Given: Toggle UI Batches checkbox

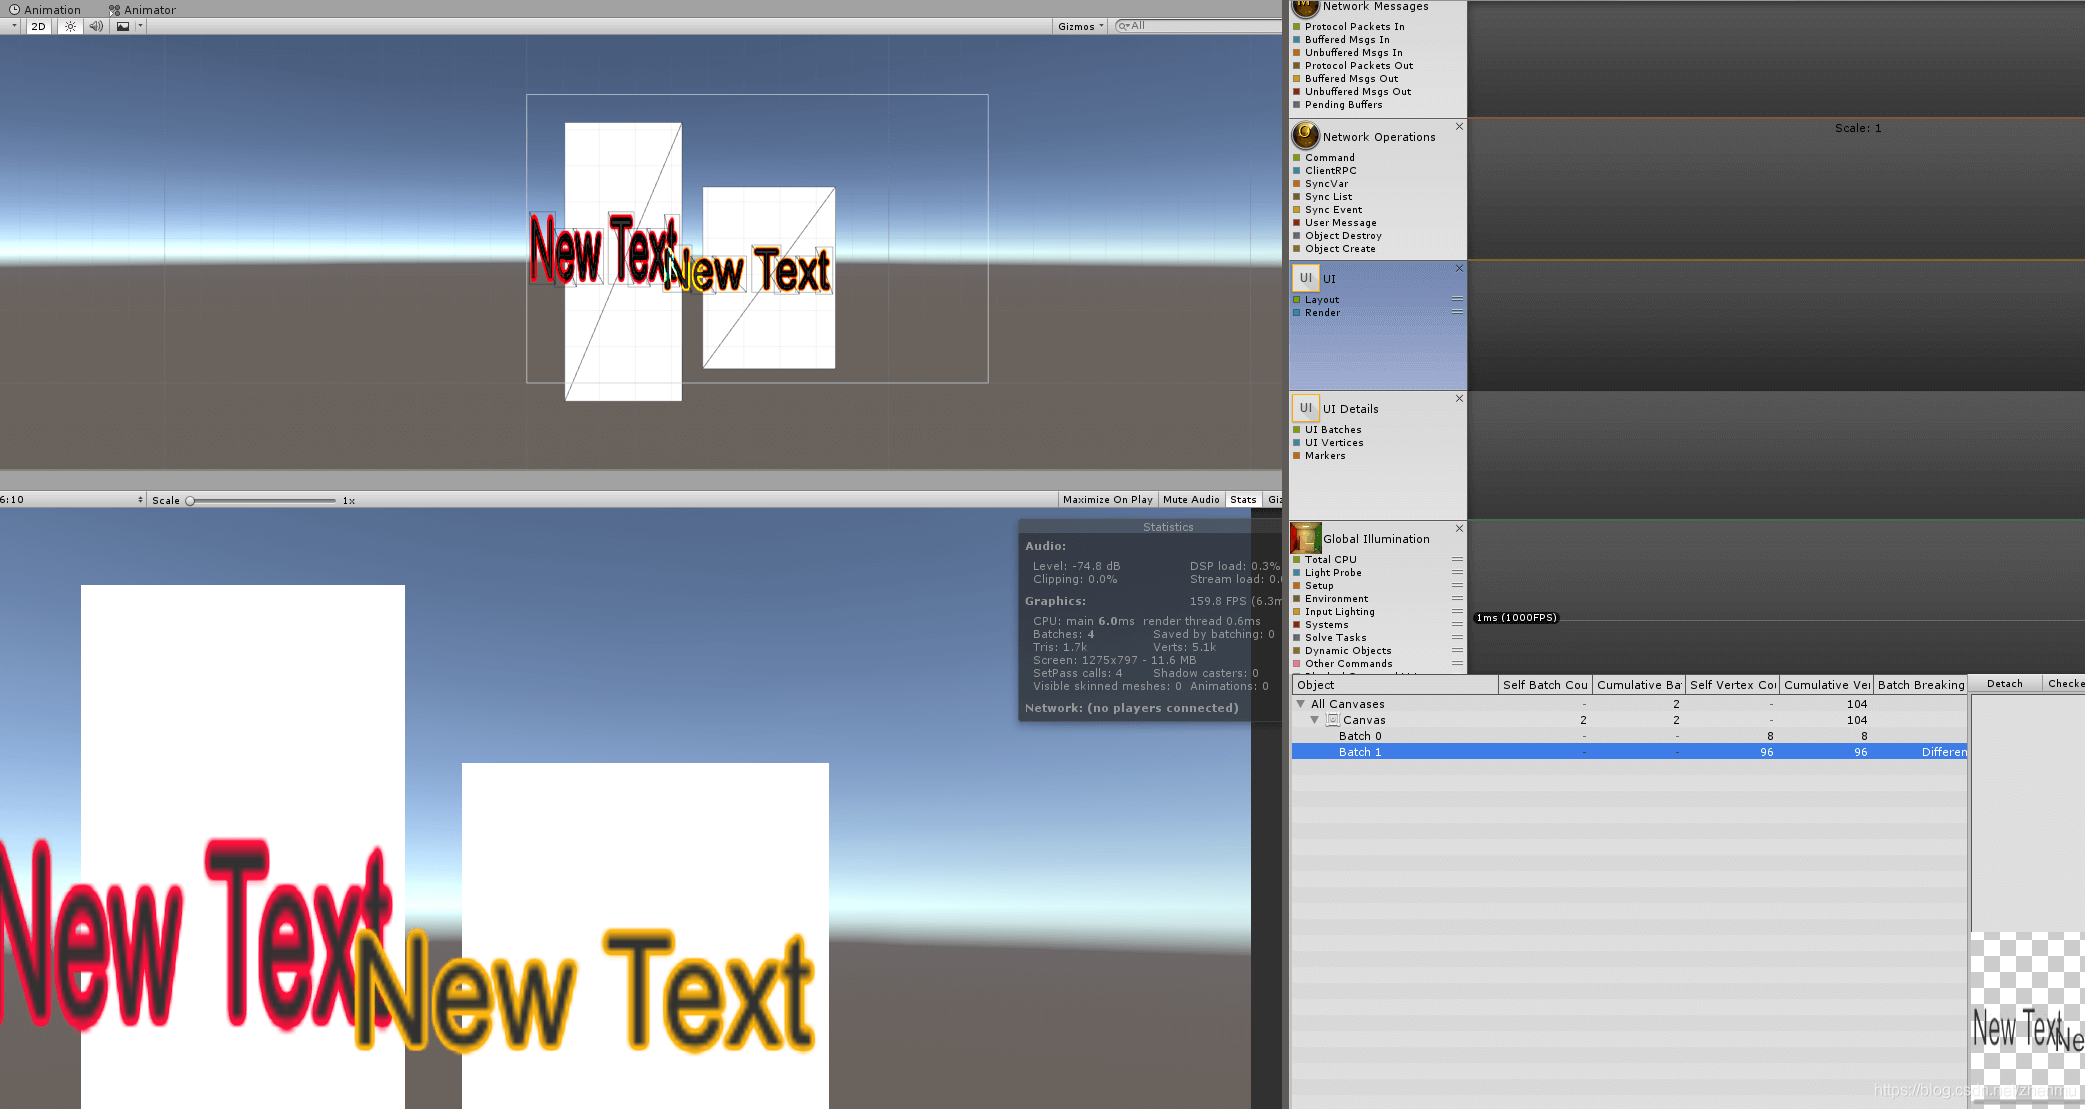Looking at the screenshot, I should coord(1296,429).
